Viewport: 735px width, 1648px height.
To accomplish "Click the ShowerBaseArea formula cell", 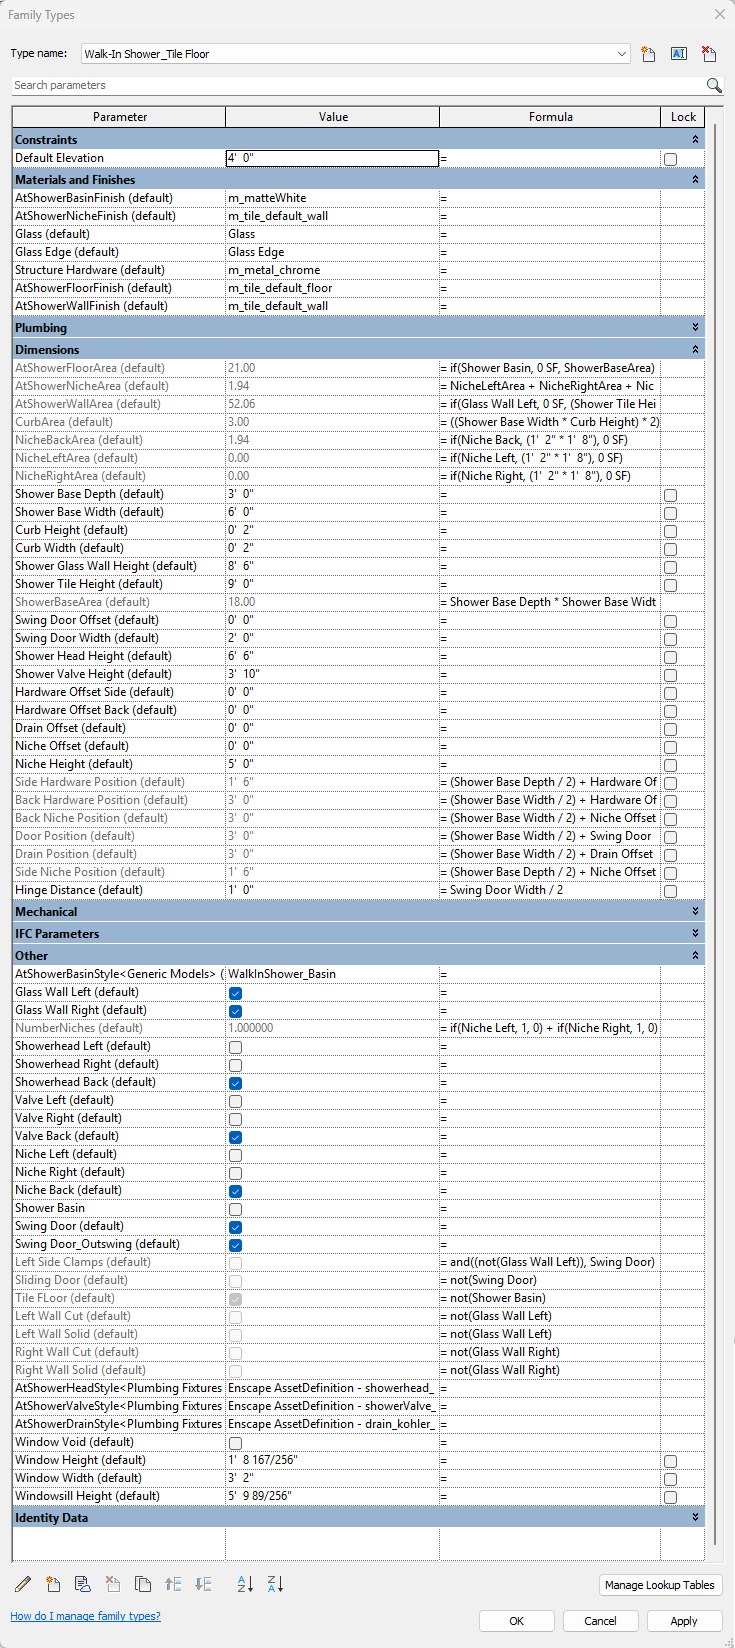I will (x=550, y=602).
